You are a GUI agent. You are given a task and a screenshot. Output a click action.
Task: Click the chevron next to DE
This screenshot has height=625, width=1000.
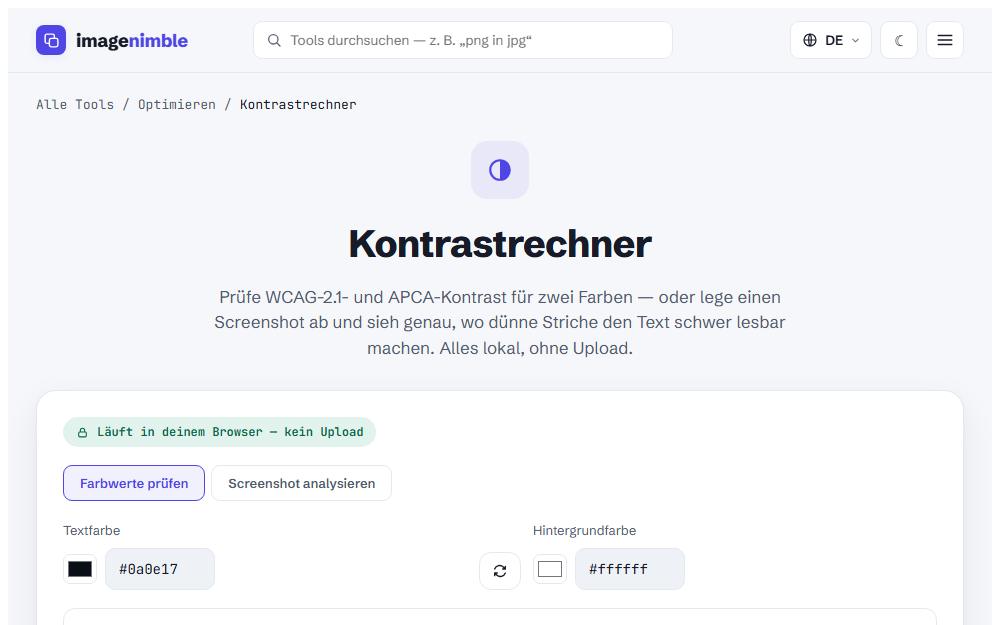click(856, 40)
